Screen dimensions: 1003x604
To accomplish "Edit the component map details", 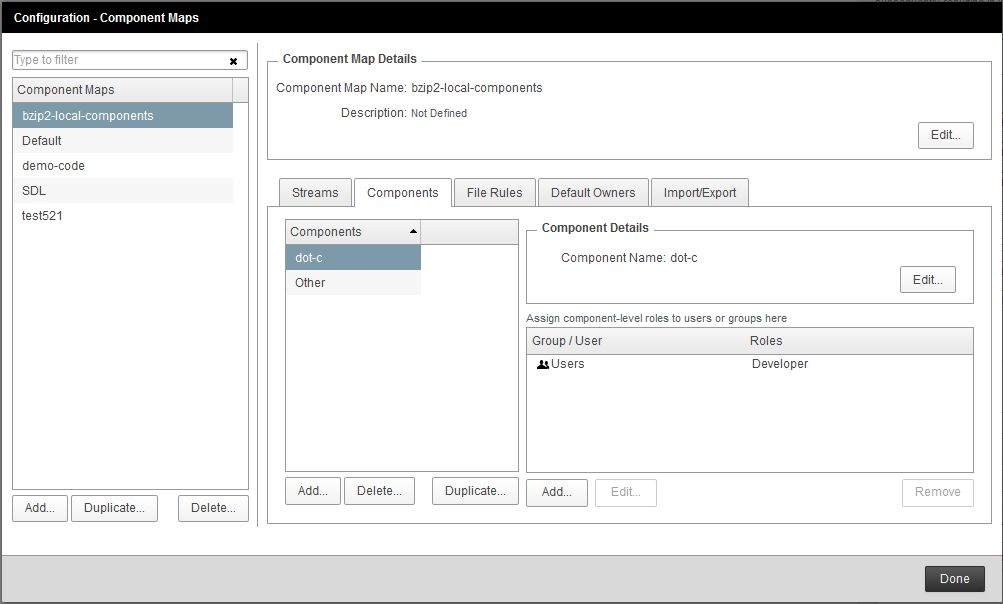I will tap(944, 134).
